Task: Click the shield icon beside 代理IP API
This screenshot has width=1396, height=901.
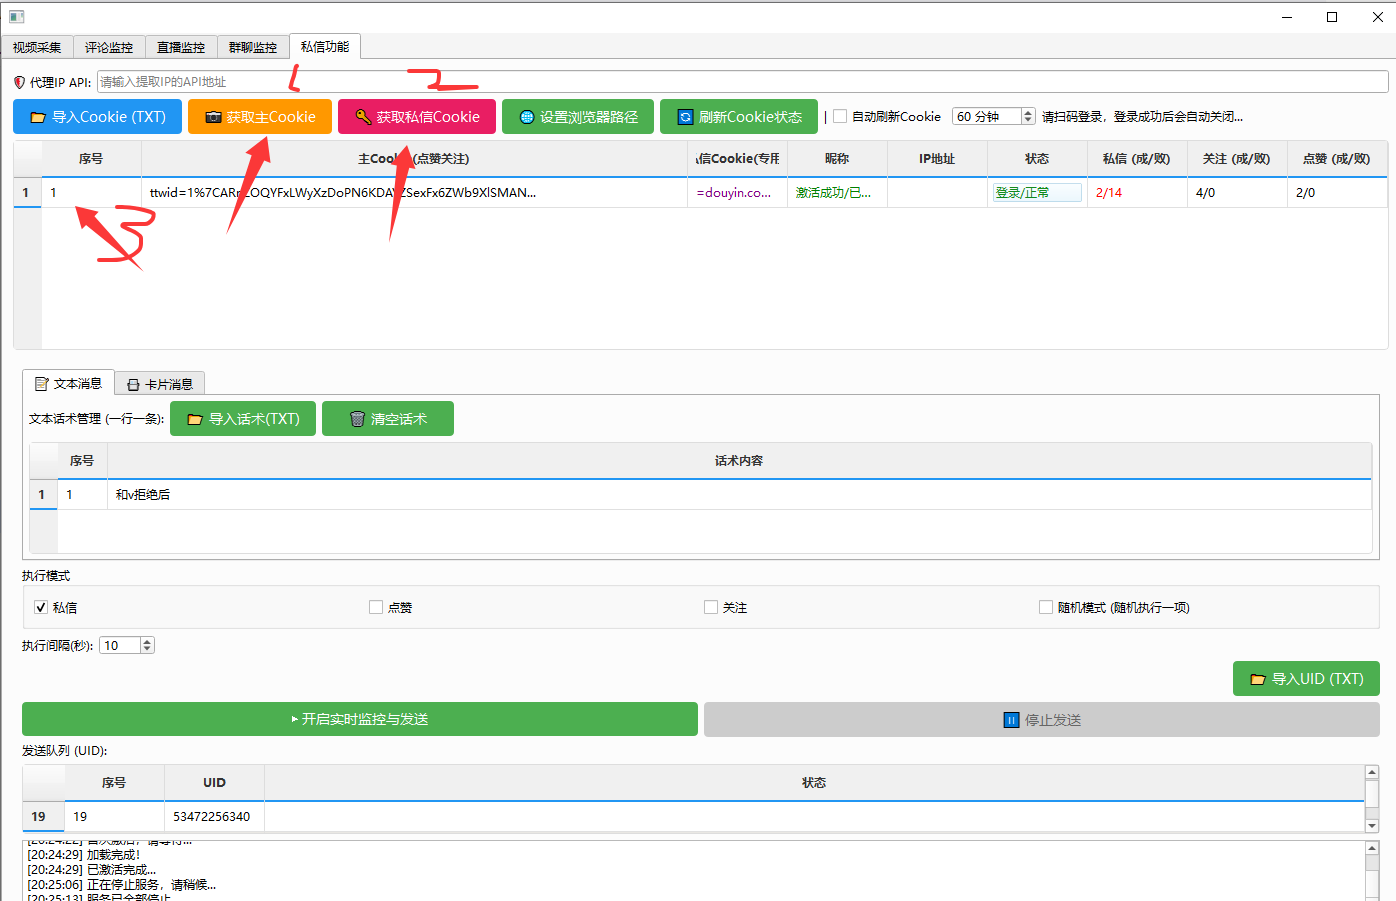Action: click(x=19, y=82)
